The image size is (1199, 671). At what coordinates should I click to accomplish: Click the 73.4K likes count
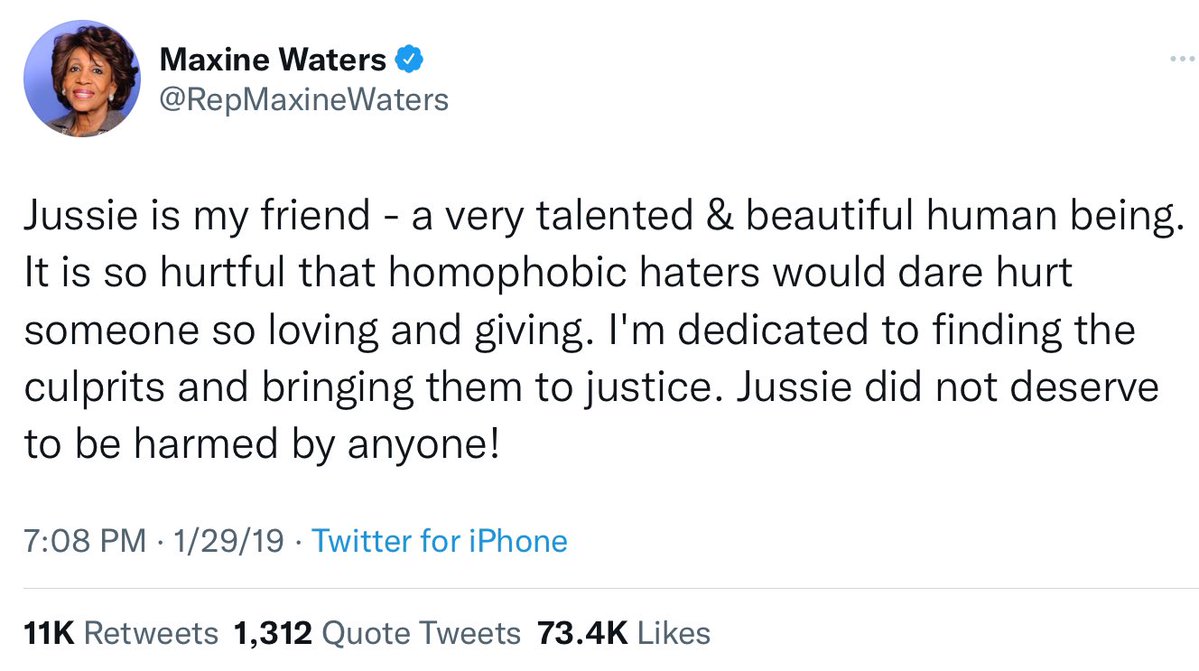[x=581, y=633]
